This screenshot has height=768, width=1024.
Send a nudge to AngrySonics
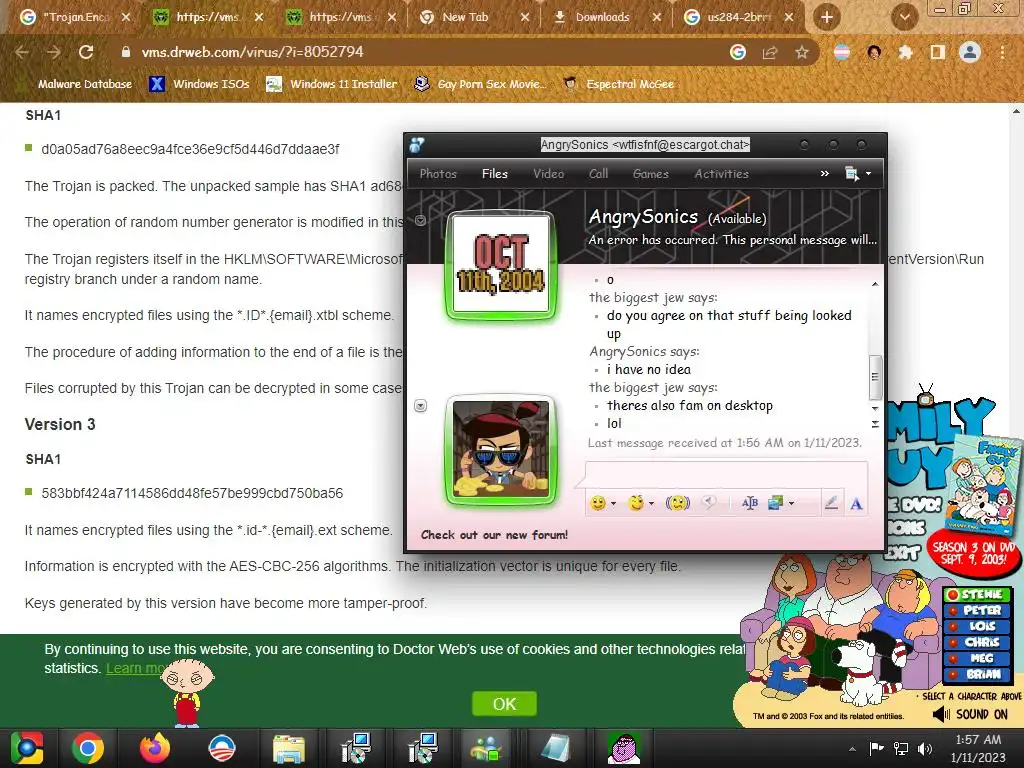(x=678, y=503)
